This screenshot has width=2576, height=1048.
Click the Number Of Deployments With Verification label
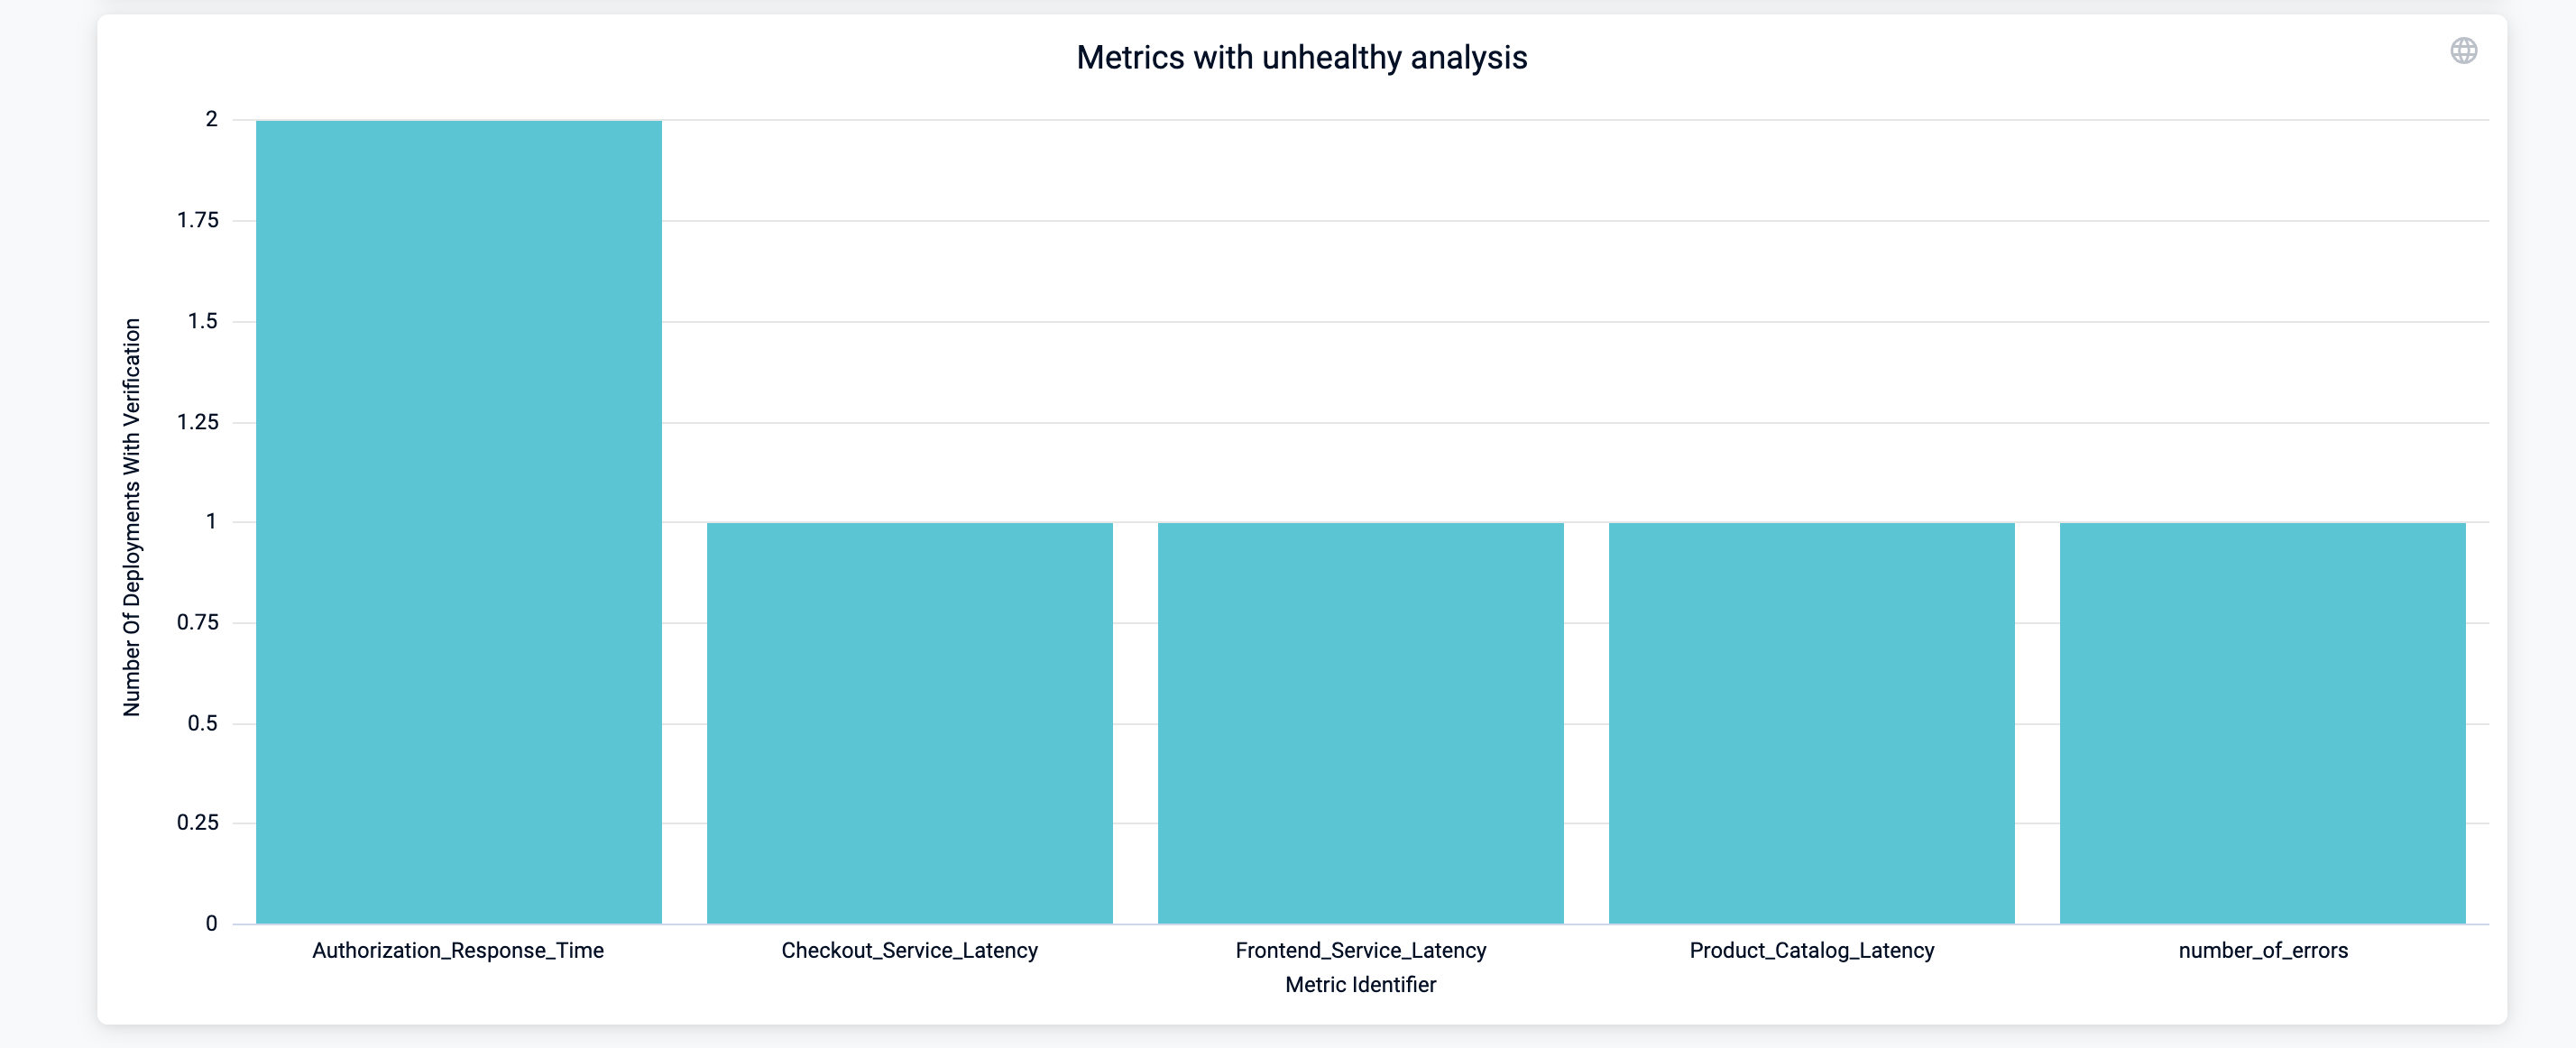[132, 517]
